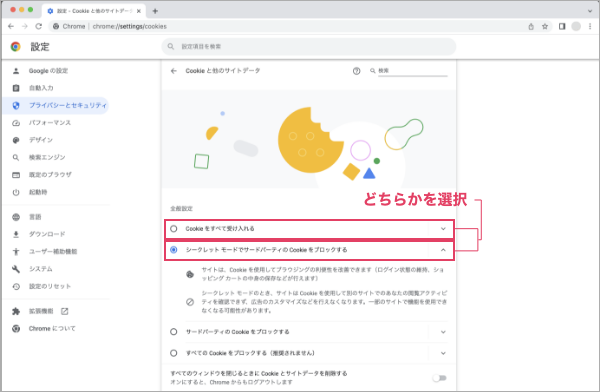Viewport: 600px width, 392px height.
Task: Expand すべての Cookie をブロックする chevron
Action: pos(443,353)
